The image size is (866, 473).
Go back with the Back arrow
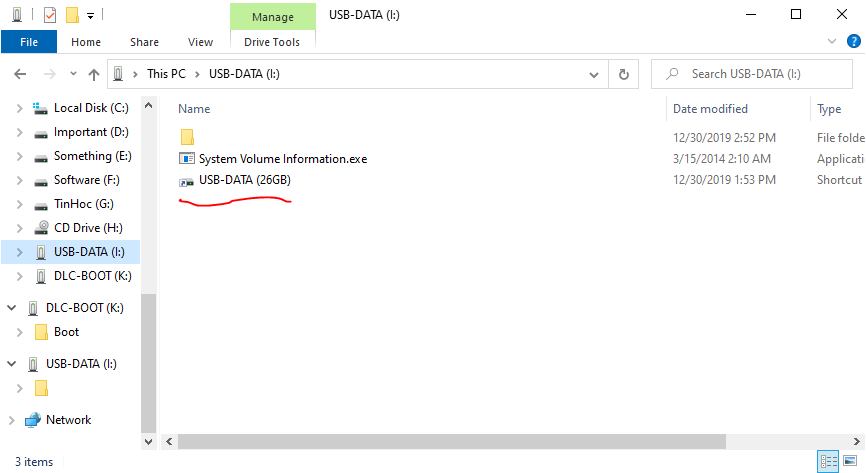(x=20, y=74)
